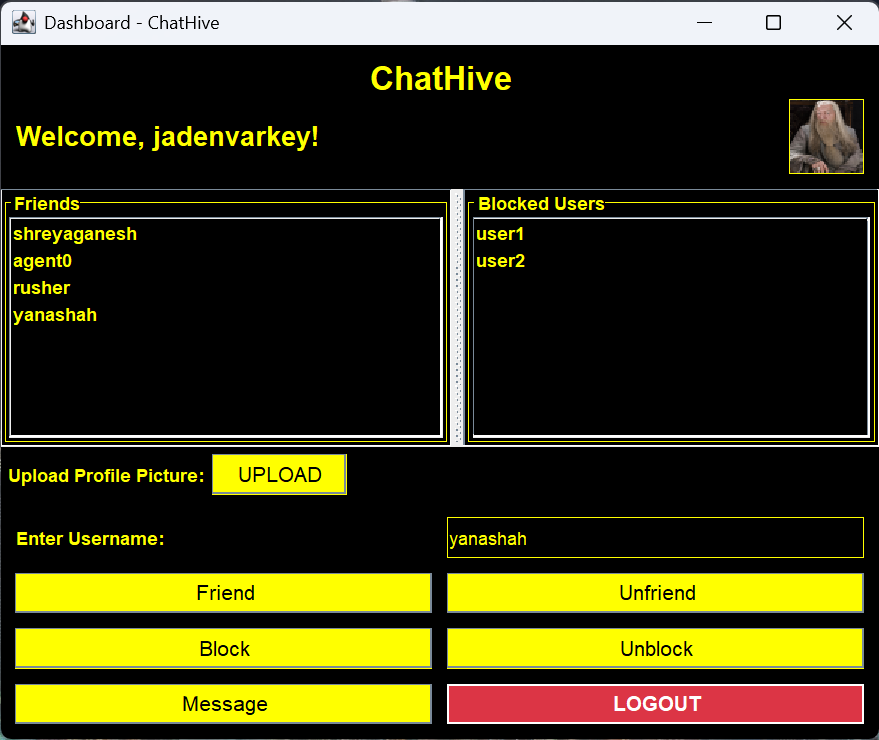Focus the Enter Username text field
The image size is (879, 740).
click(654, 538)
